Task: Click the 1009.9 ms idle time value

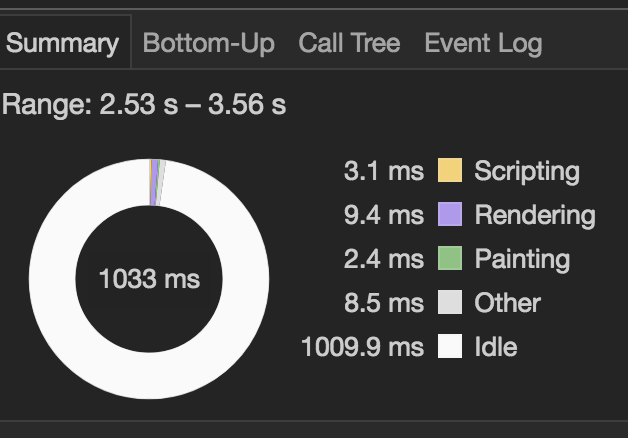Action: tap(362, 347)
